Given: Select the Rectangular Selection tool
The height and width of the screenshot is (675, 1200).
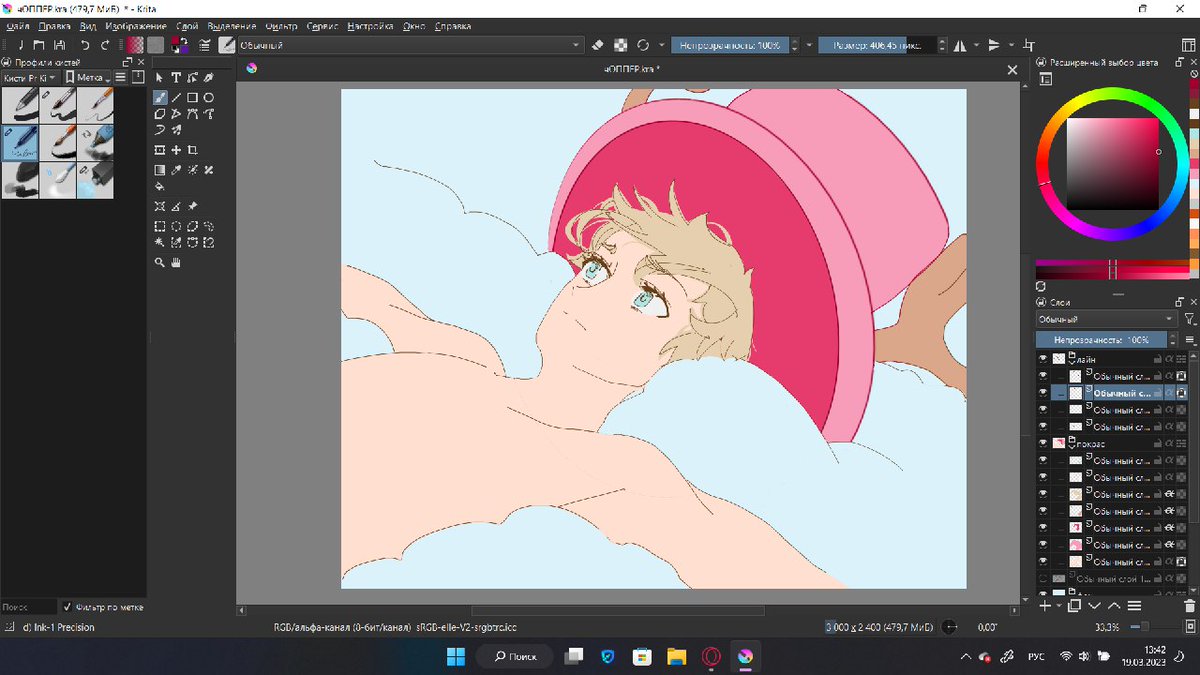Looking at the screenshot, I should point(159,226).
